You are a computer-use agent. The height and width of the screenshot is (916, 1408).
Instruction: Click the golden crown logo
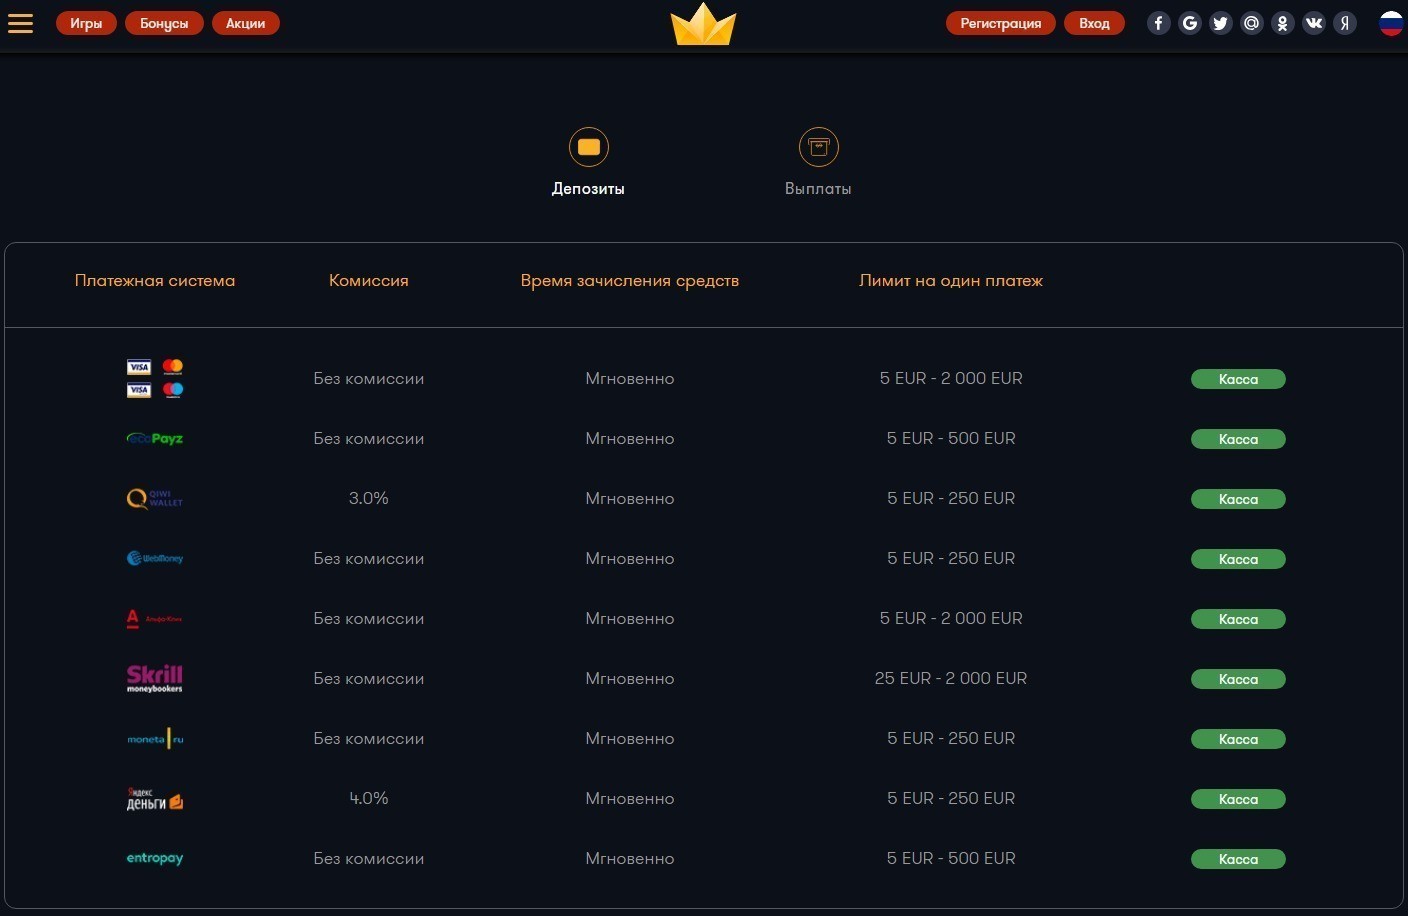[703, 25]
